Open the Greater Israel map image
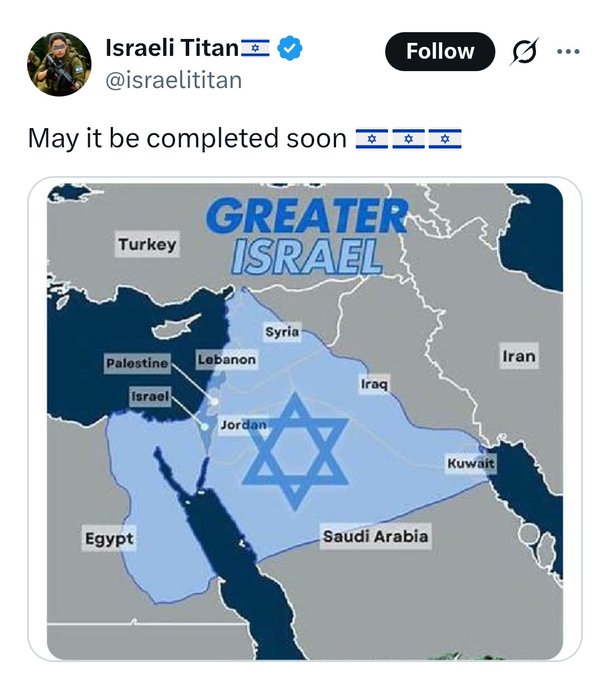Screen dimensions: 610x679 coord(305,421)
